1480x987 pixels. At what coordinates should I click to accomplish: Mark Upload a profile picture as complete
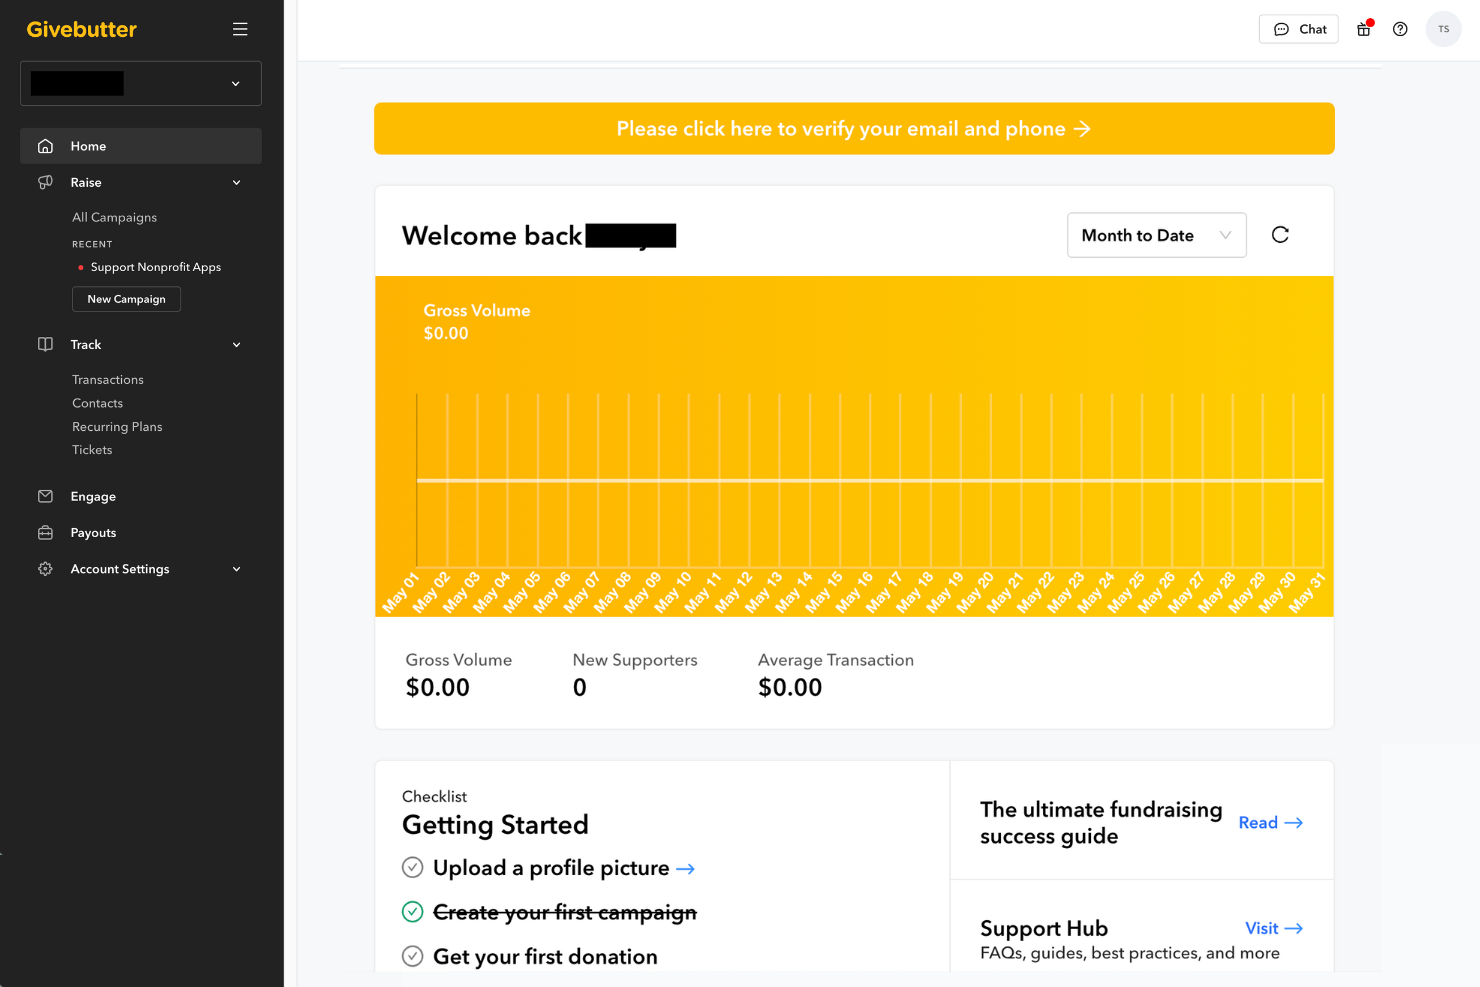413,868
